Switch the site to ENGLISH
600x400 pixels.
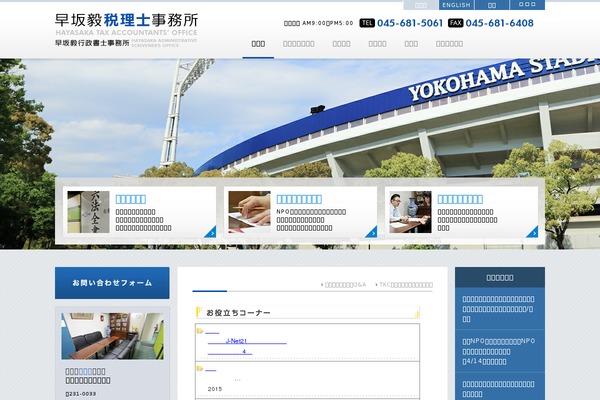pyautogui.click(x=456, y=5)
